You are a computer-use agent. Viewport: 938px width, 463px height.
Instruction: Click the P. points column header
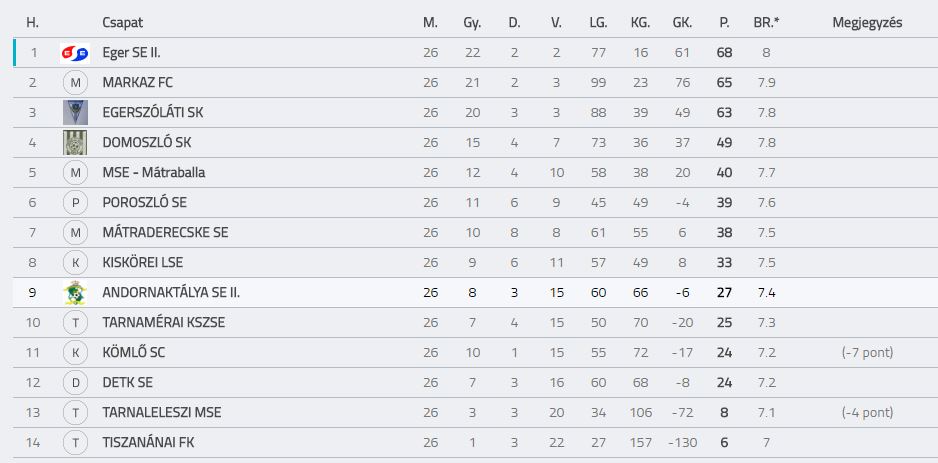coord(724,23)
